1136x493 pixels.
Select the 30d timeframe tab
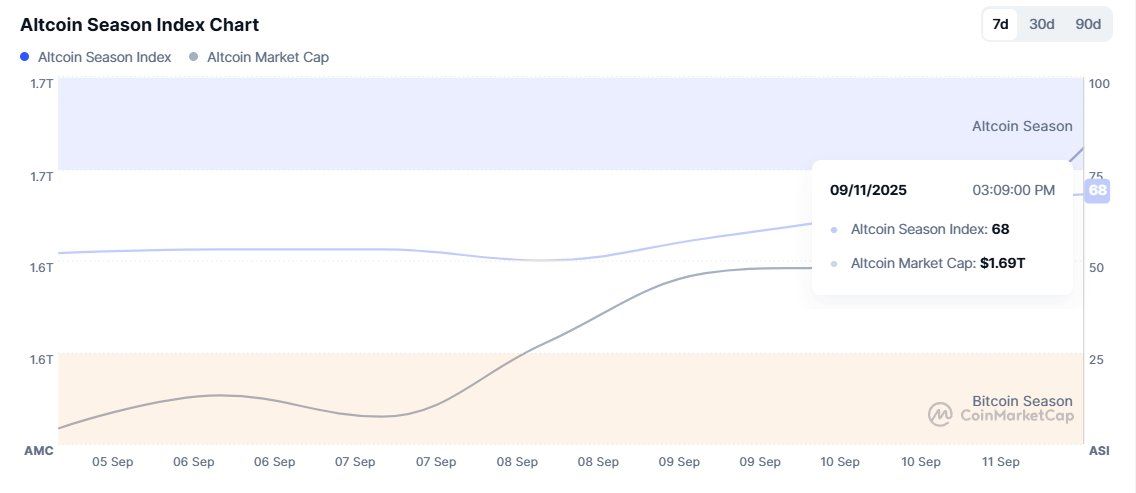pyautogui.click(x=1042, y=24)
